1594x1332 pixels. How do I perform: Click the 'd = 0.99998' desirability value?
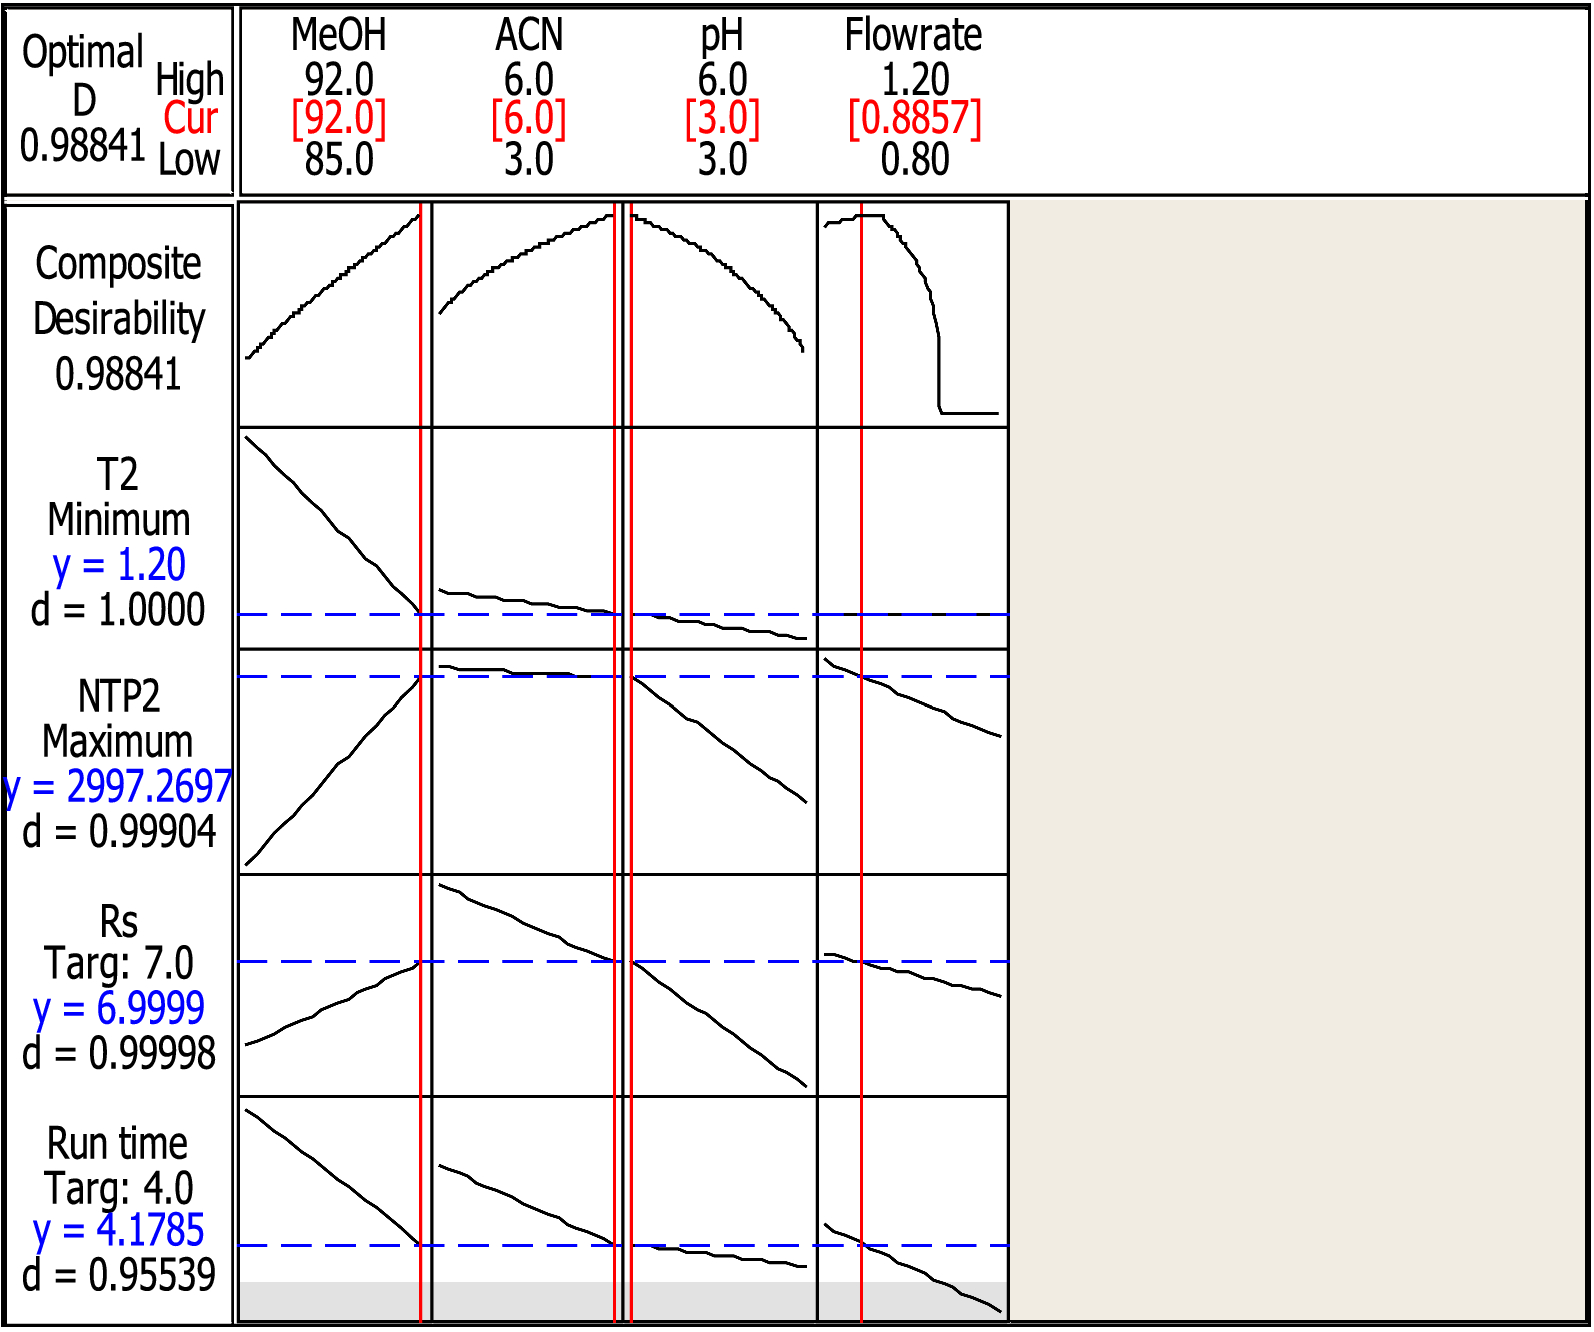point(119,1054)
